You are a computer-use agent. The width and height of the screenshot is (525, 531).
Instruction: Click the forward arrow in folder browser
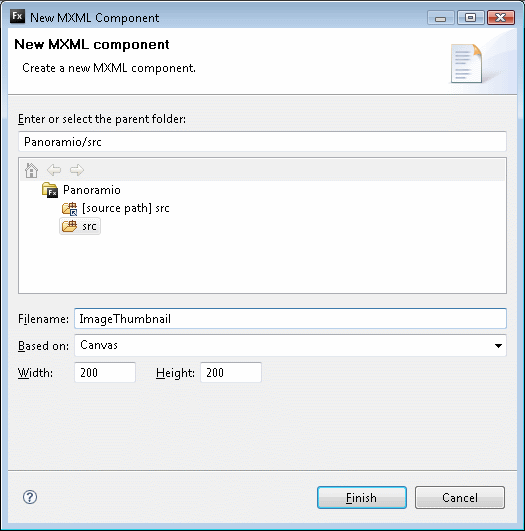pyautogui.click(x=77, y=170)
